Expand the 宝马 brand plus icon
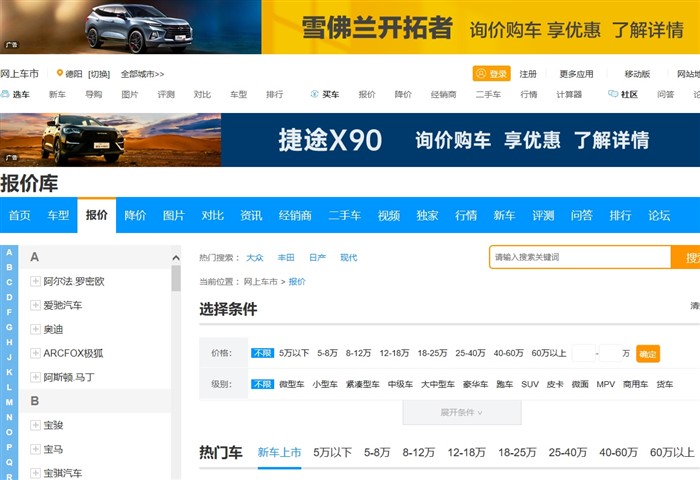Image resolution: width=700 pixels, height=480 pixels. (x=35, y=449)
